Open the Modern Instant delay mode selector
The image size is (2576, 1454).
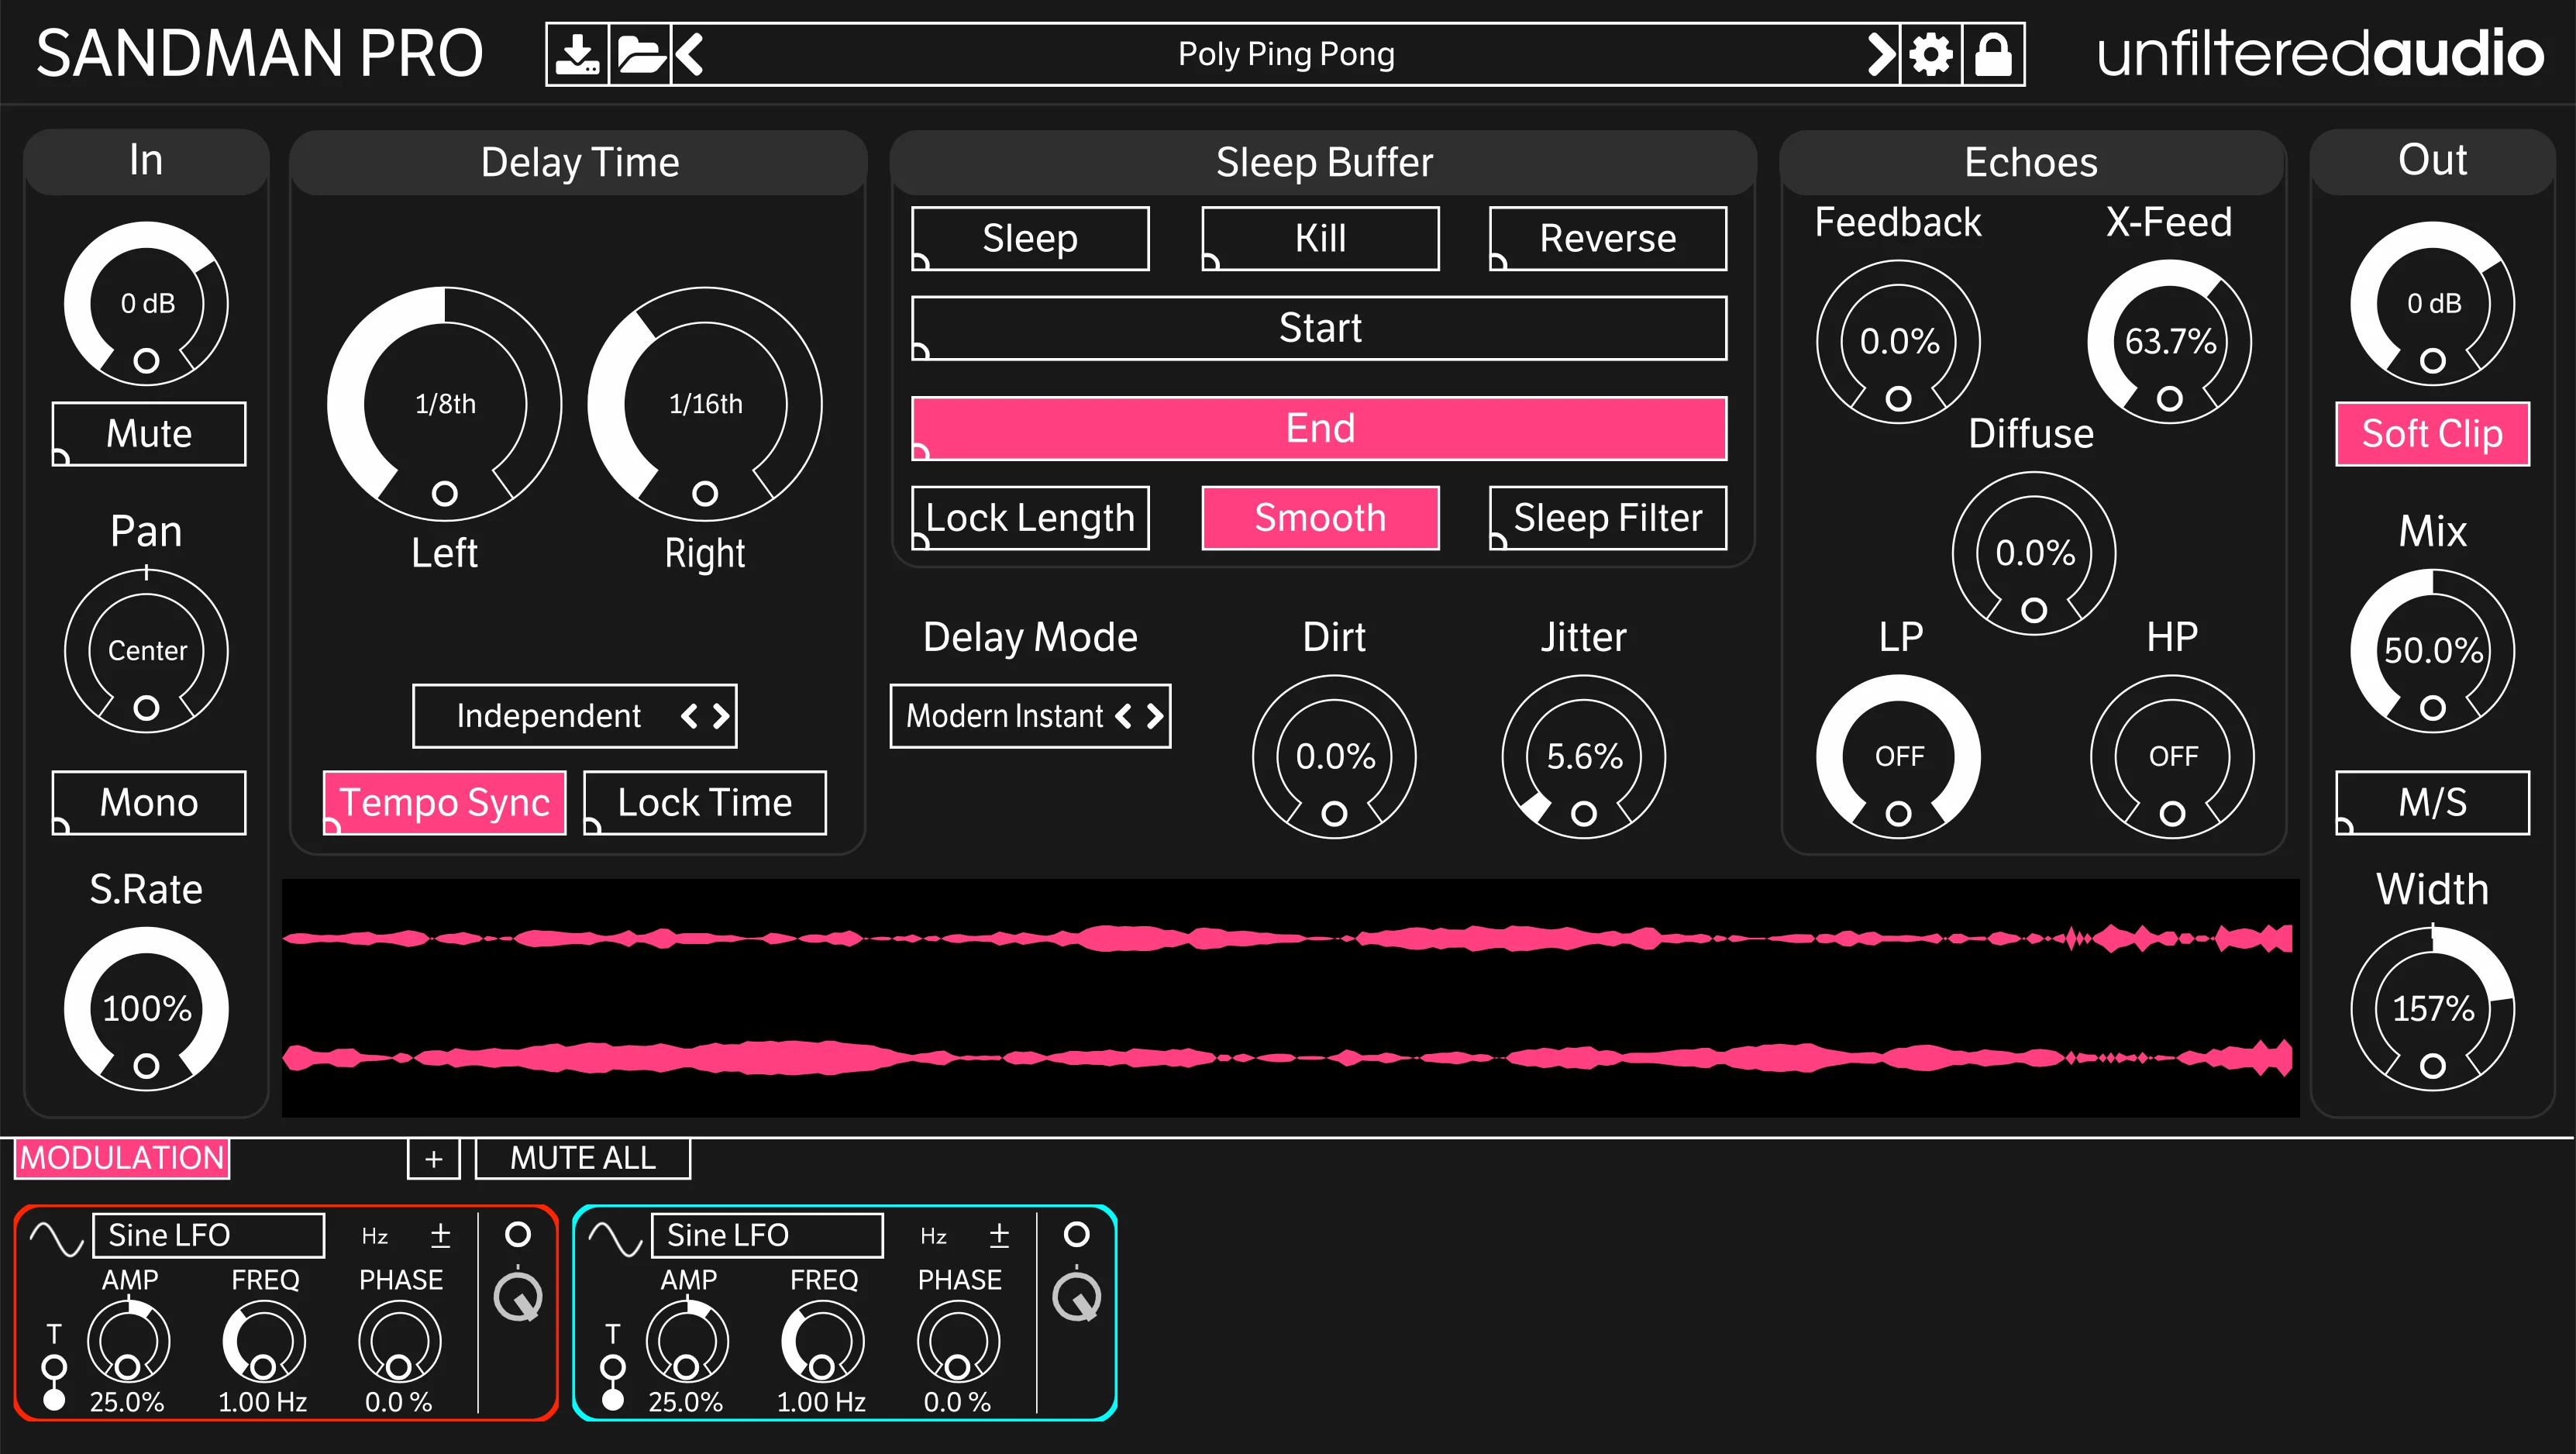pos(1029,716)
